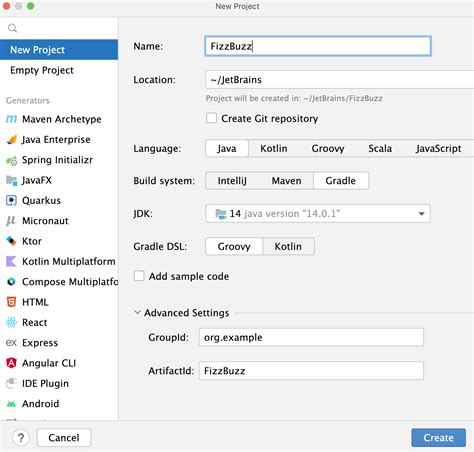Click the green macOS window zoom button
Viewport: 474px width, 452px height.
coord(31,6)
